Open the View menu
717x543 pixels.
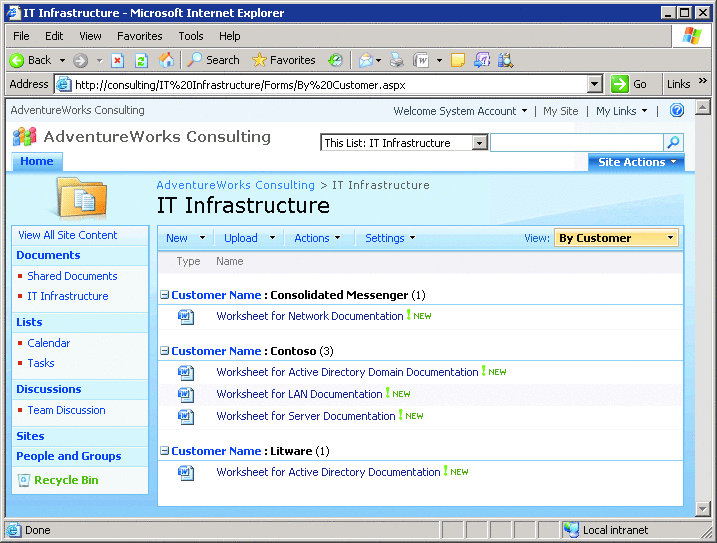90,36
